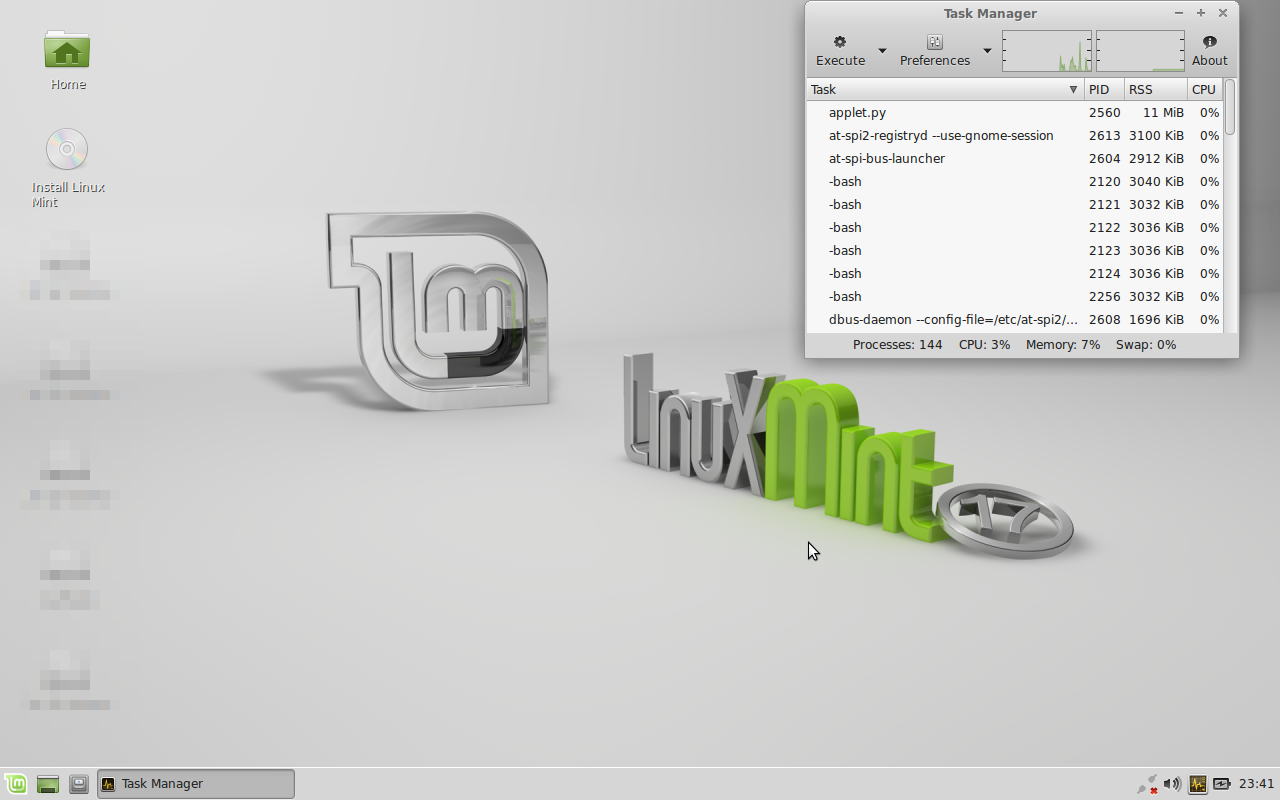This screenshot has width=1280, height=800.
Task: Click the 0% CPU cell in applet.py row
Action: click(x=1209, y=113)
